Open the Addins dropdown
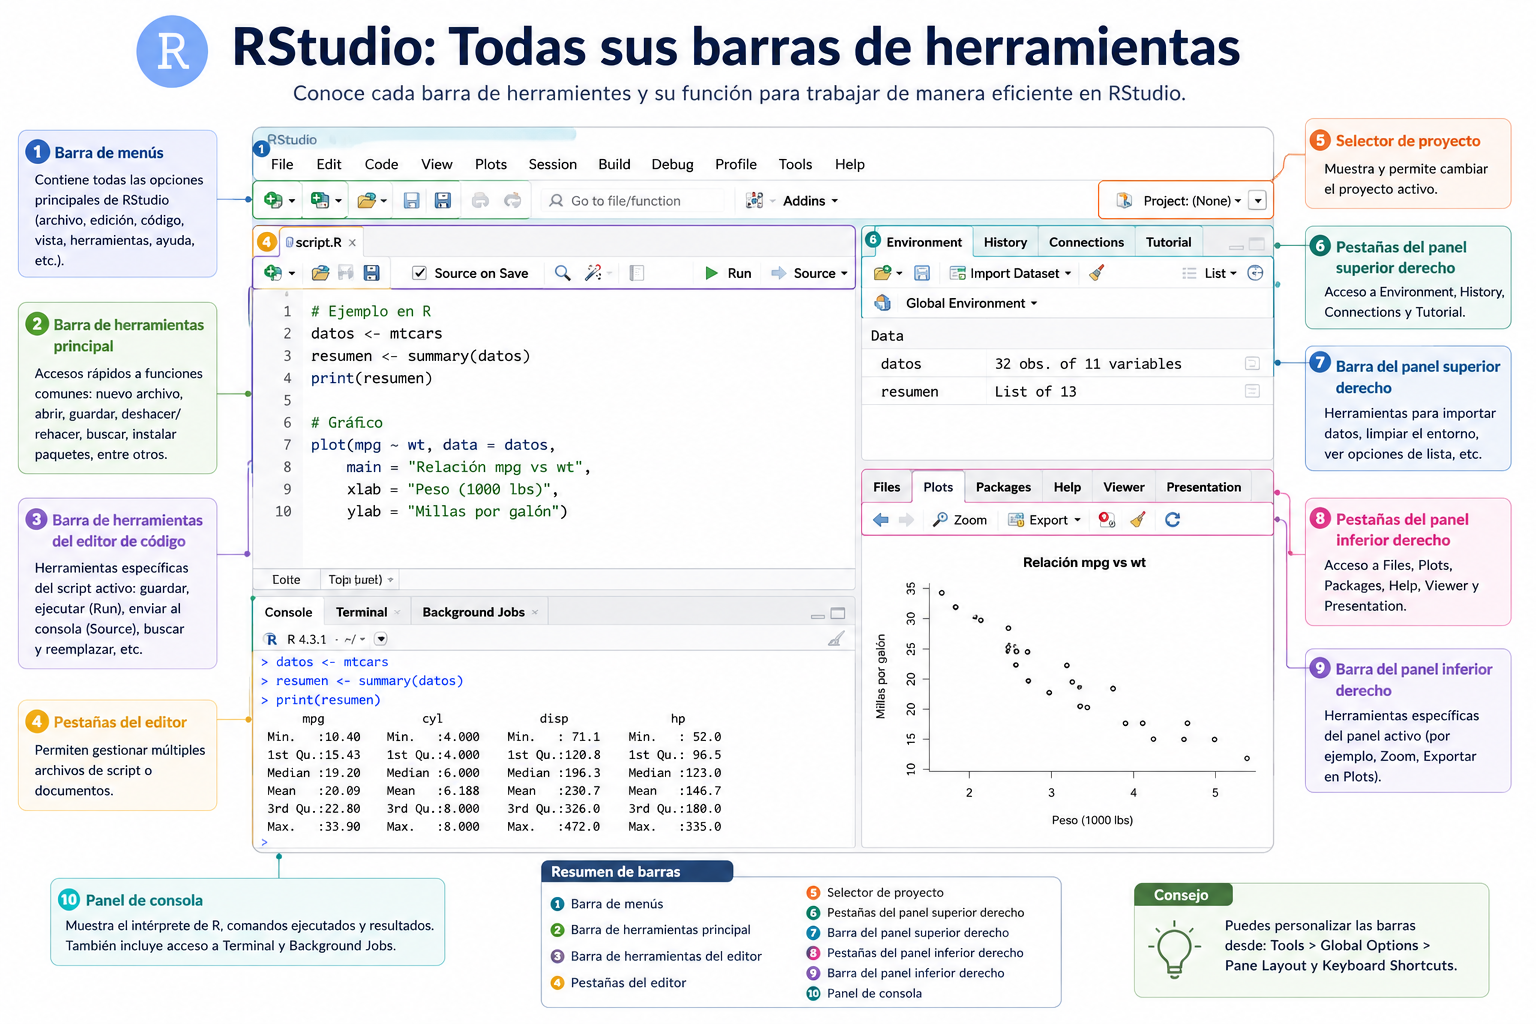 [811, 201]
